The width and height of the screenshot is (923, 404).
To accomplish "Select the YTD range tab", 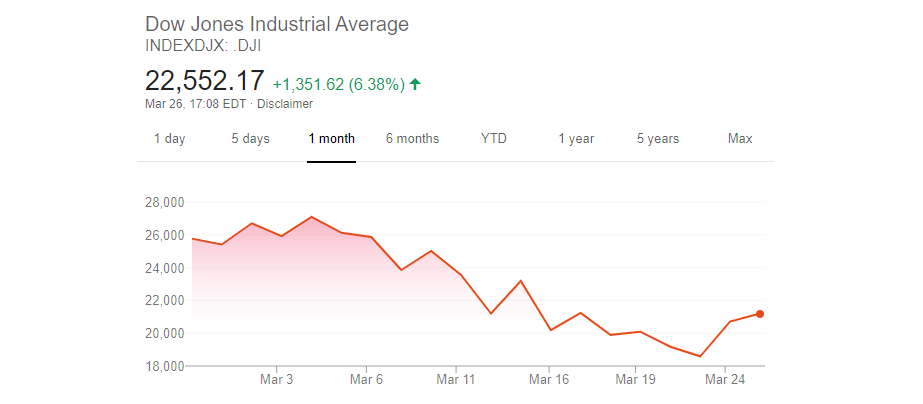I will tap(494, 139).
